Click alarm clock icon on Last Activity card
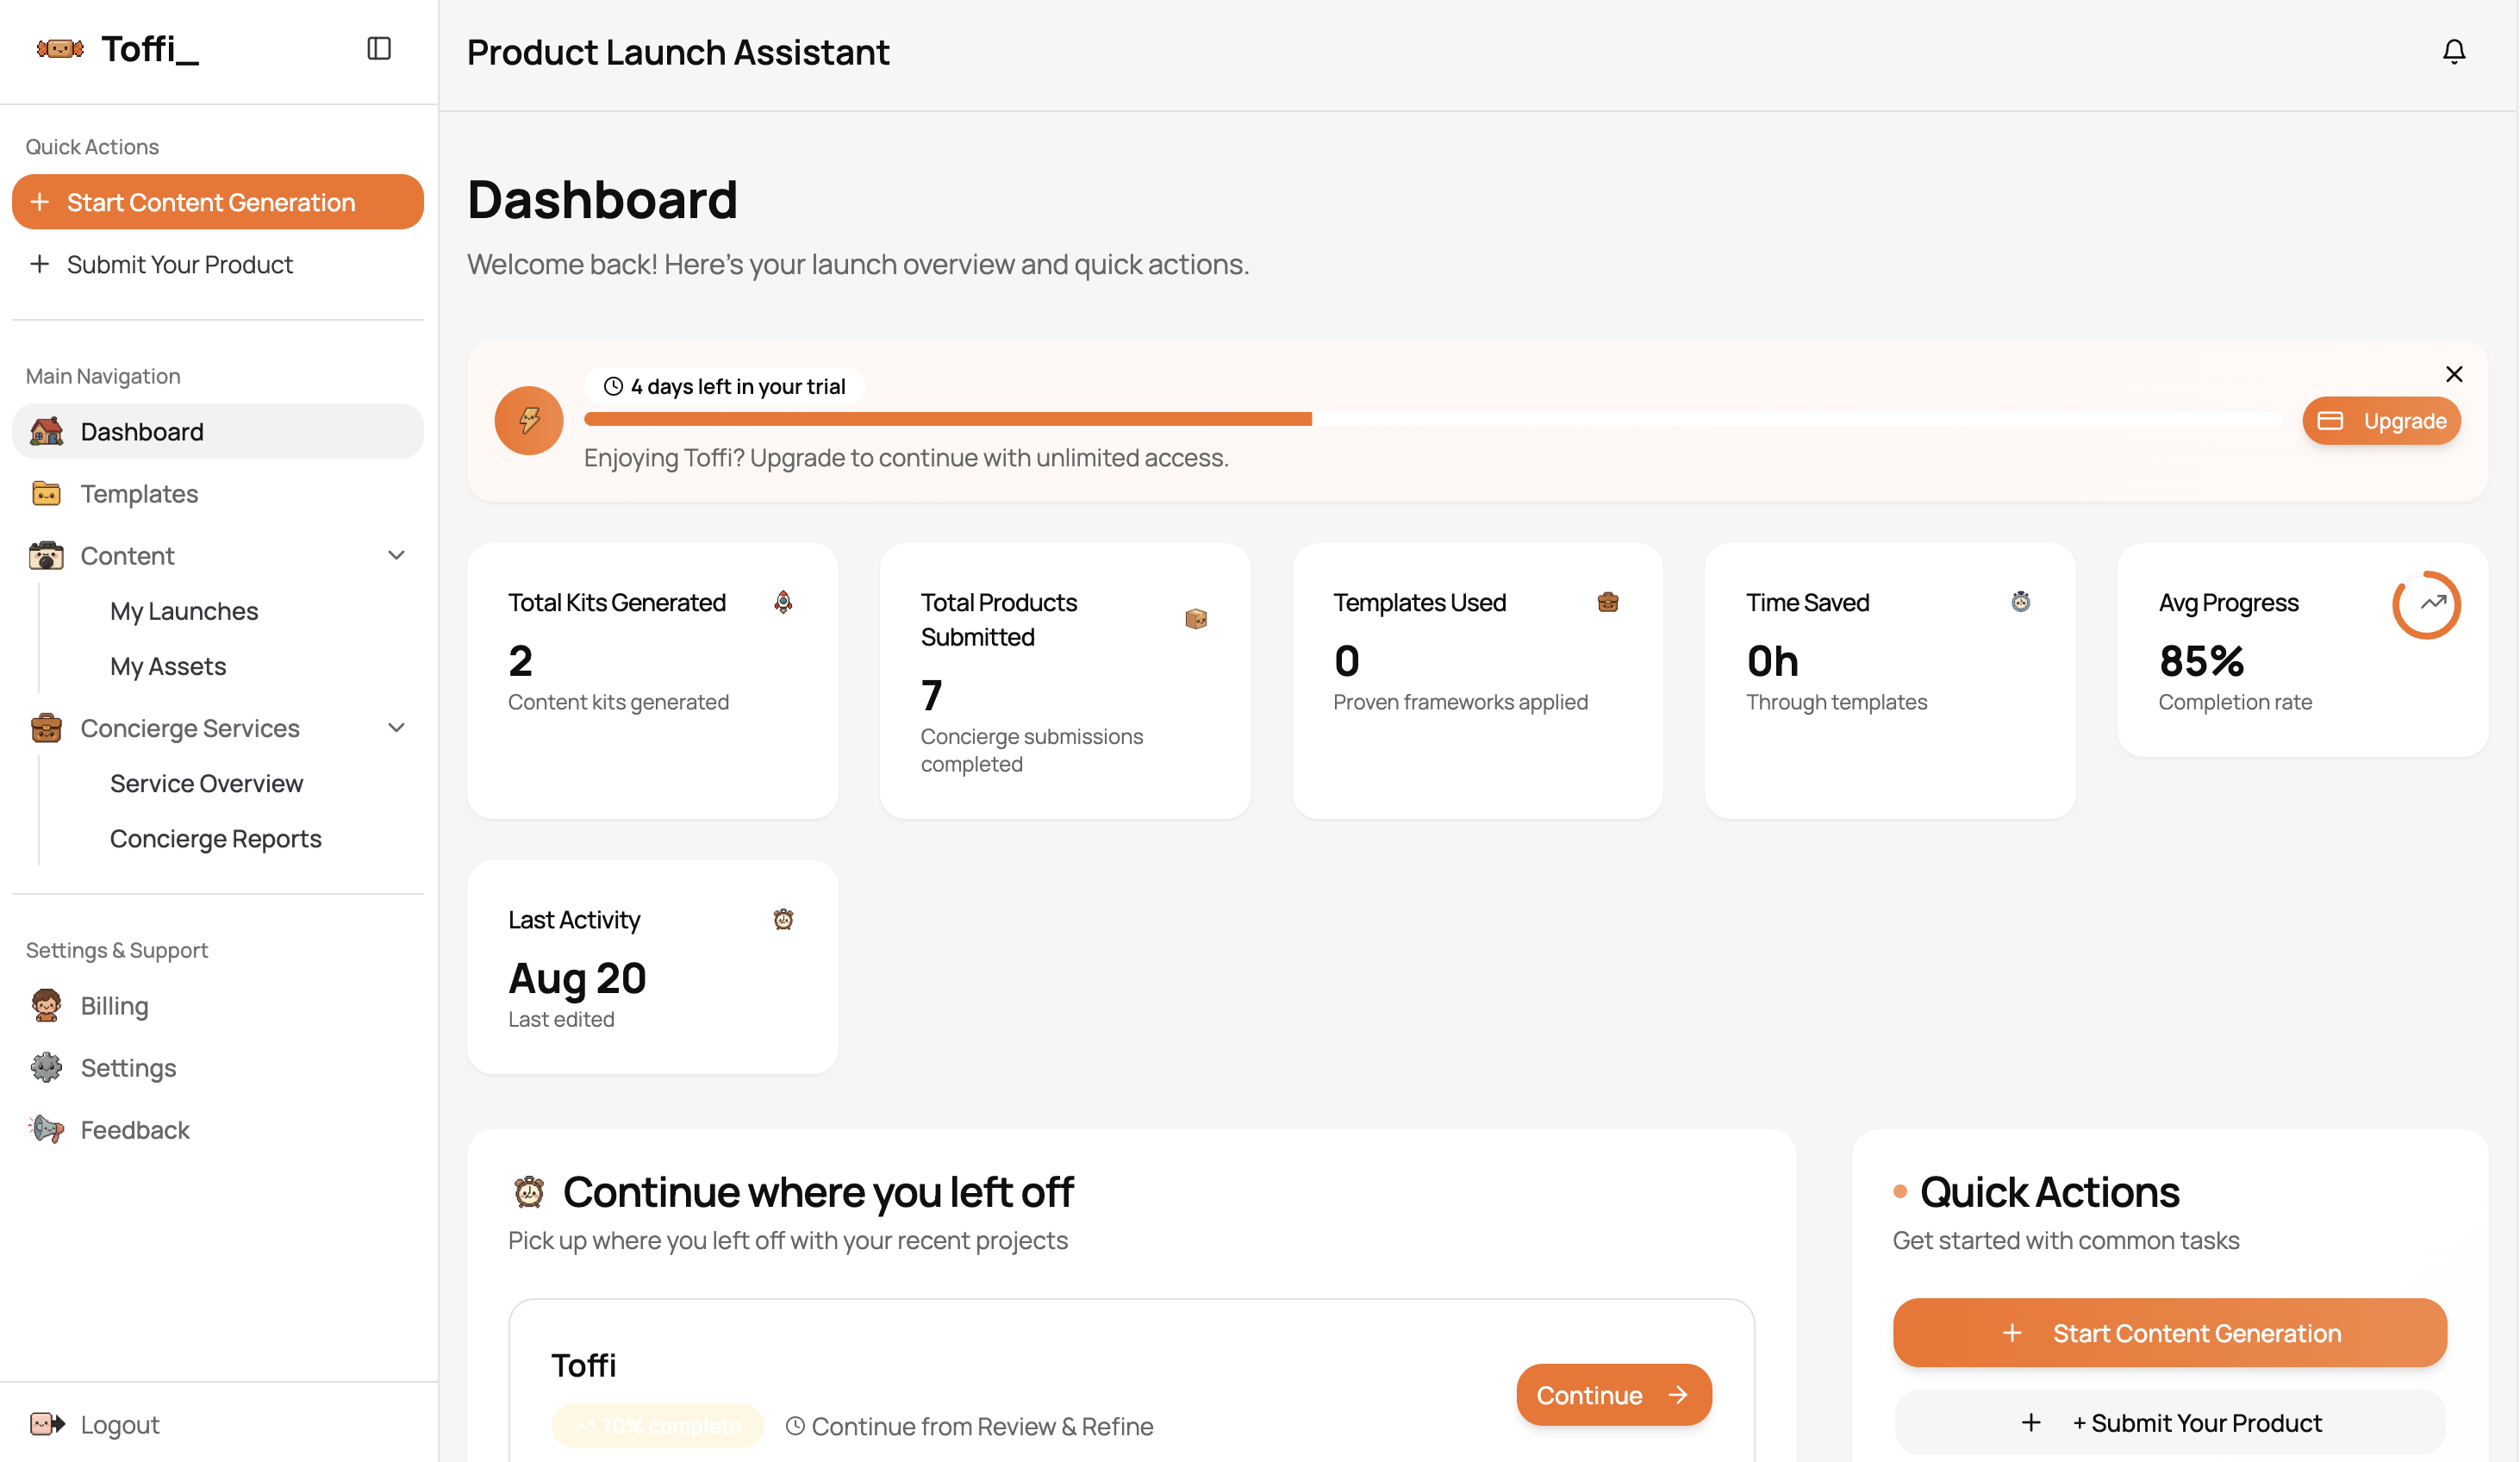 click(783, 919)
